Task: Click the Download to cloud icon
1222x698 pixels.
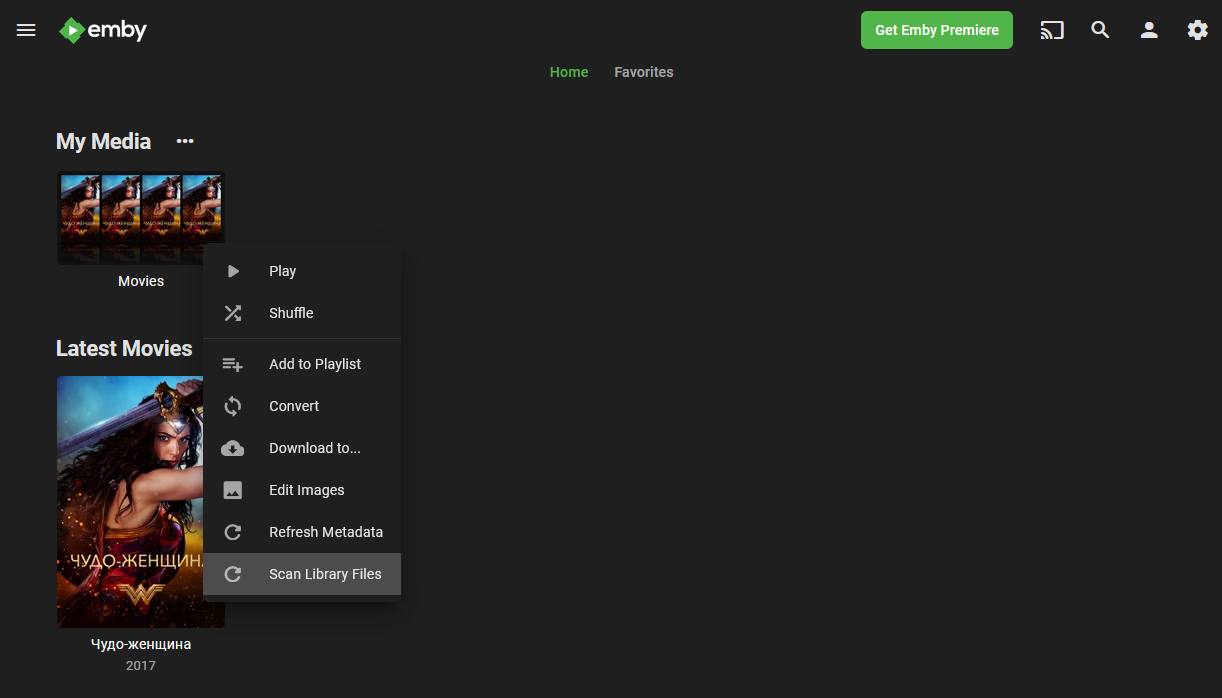Action: 233,448
